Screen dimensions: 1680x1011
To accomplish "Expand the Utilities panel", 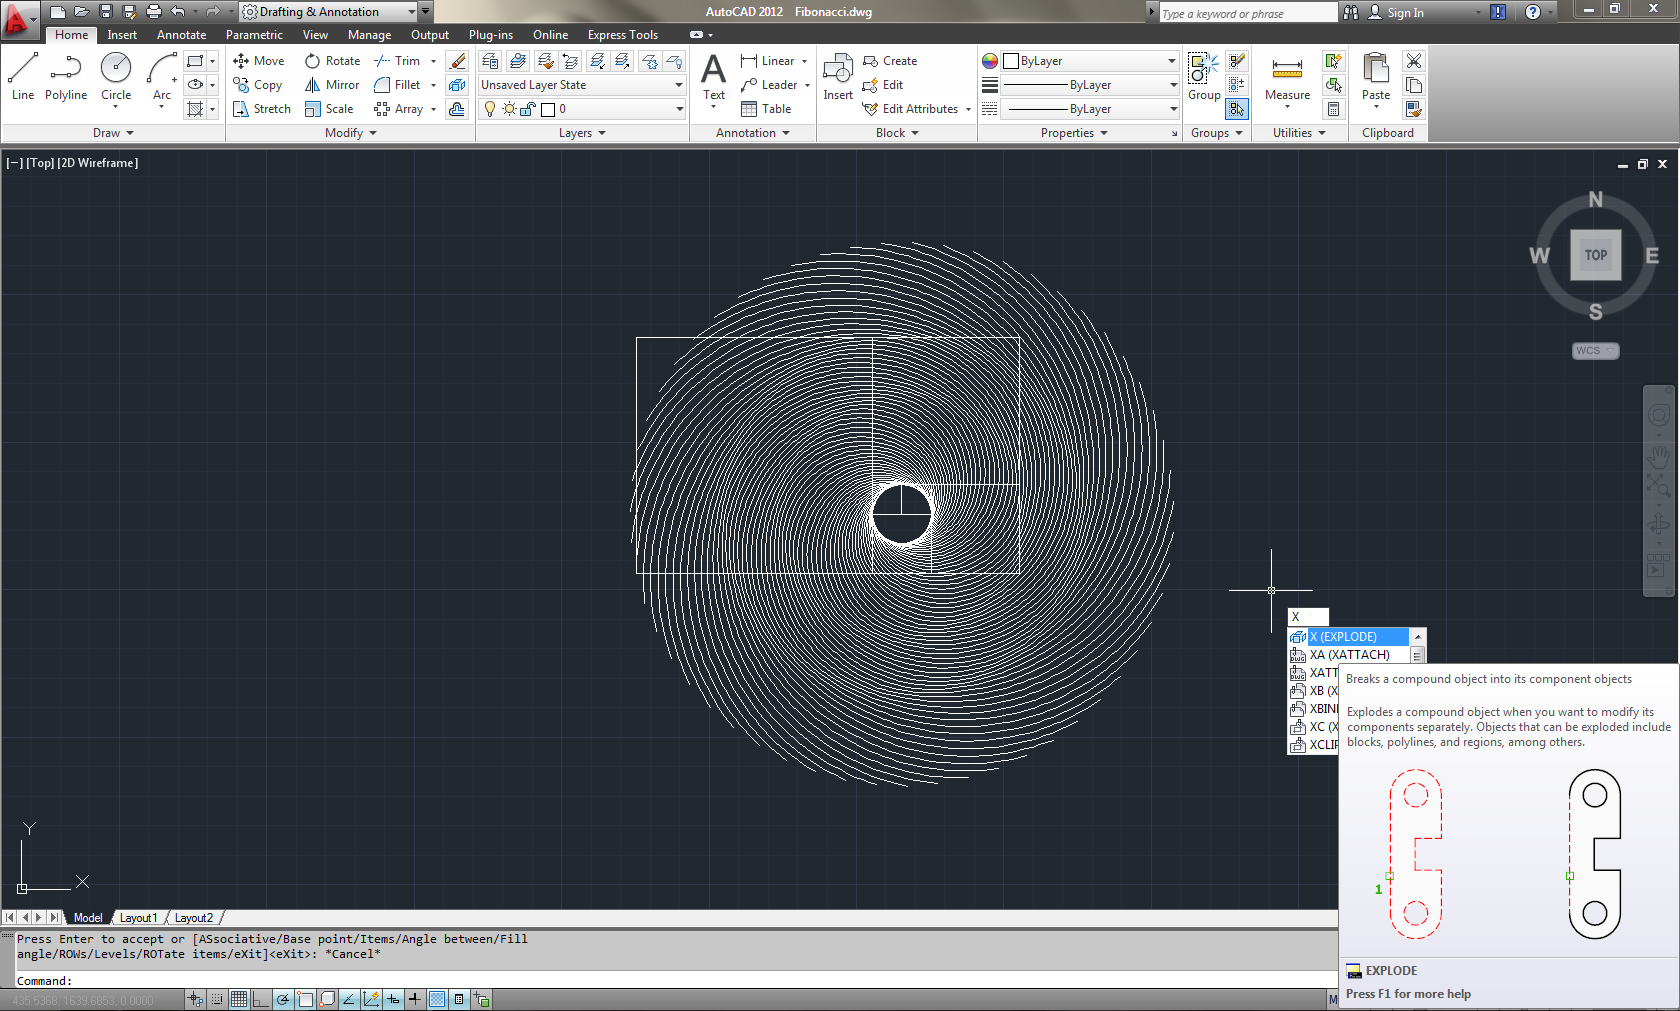I will click(x=1299, y=133).
